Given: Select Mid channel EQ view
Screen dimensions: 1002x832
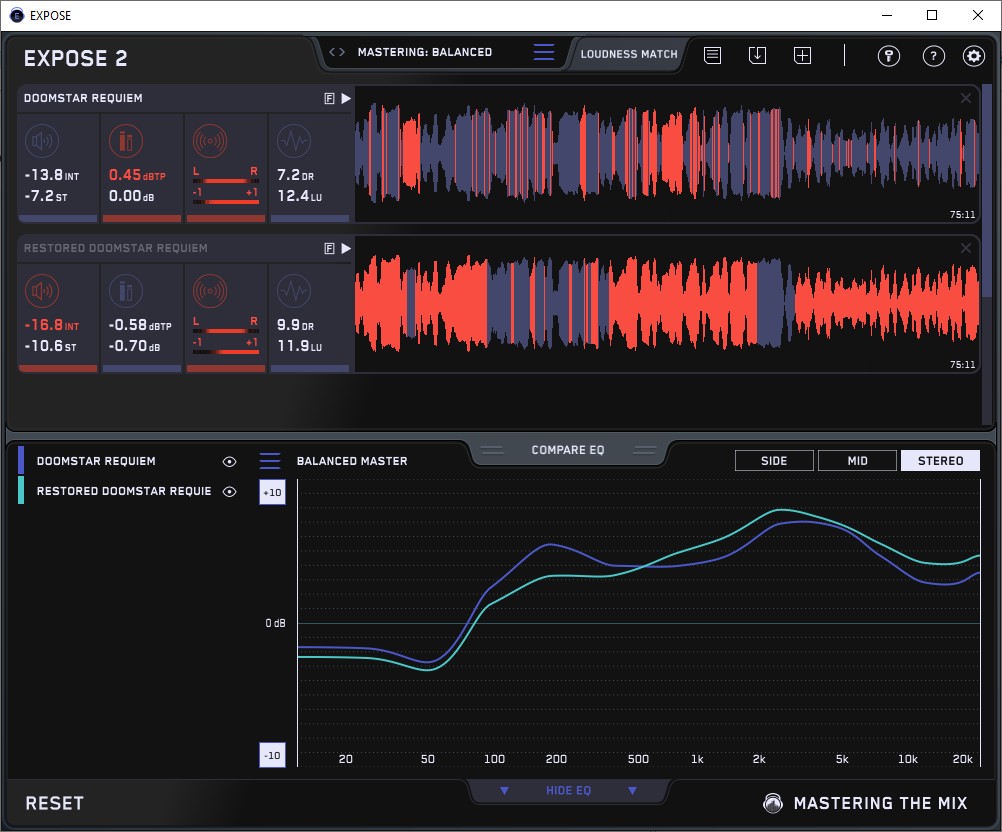Looking at the screenshot, I should point(857,461).
